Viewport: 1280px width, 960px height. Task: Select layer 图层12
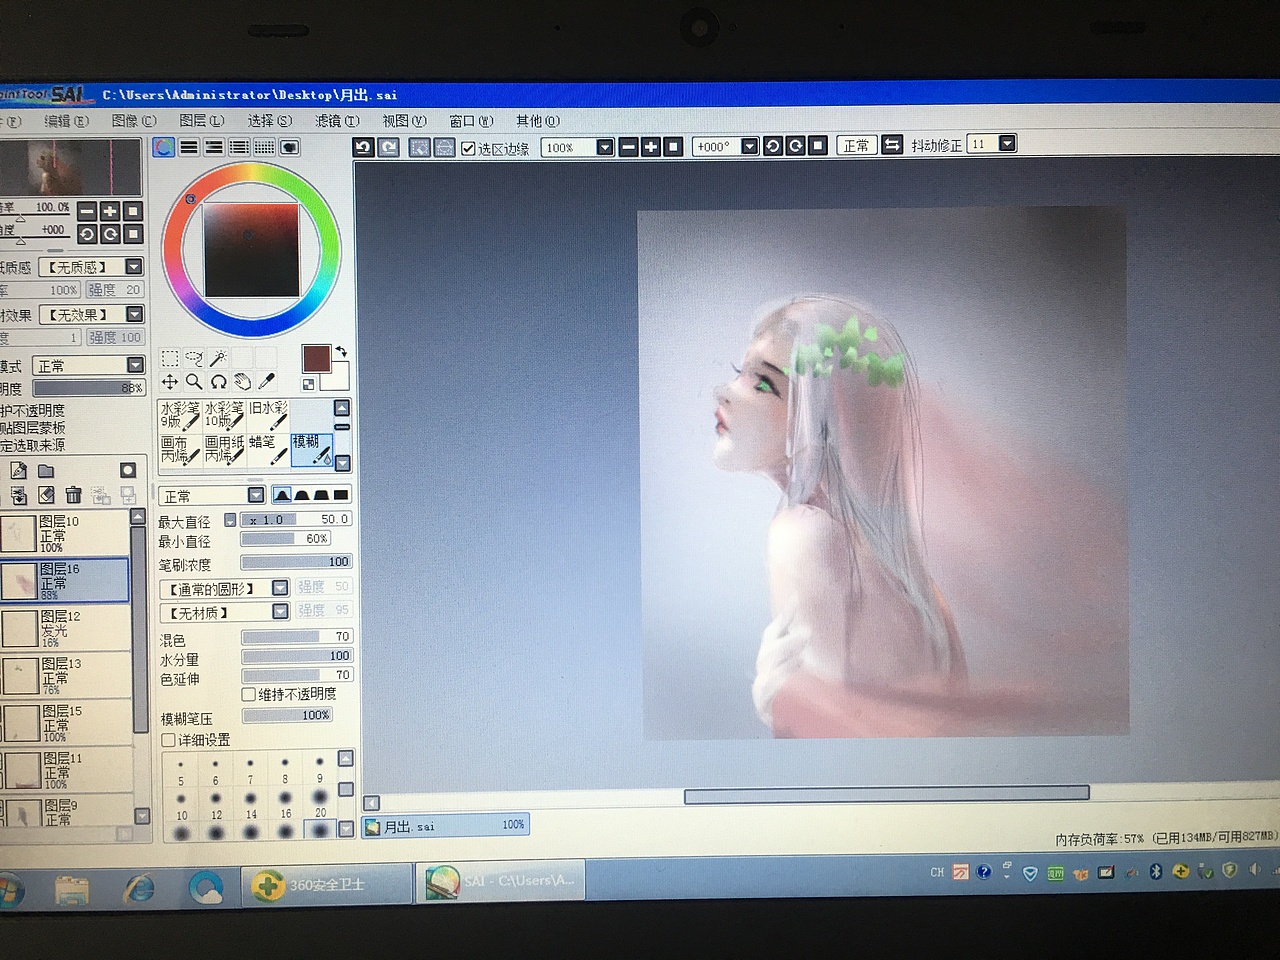pyautogui.click(x=66, y=628)
